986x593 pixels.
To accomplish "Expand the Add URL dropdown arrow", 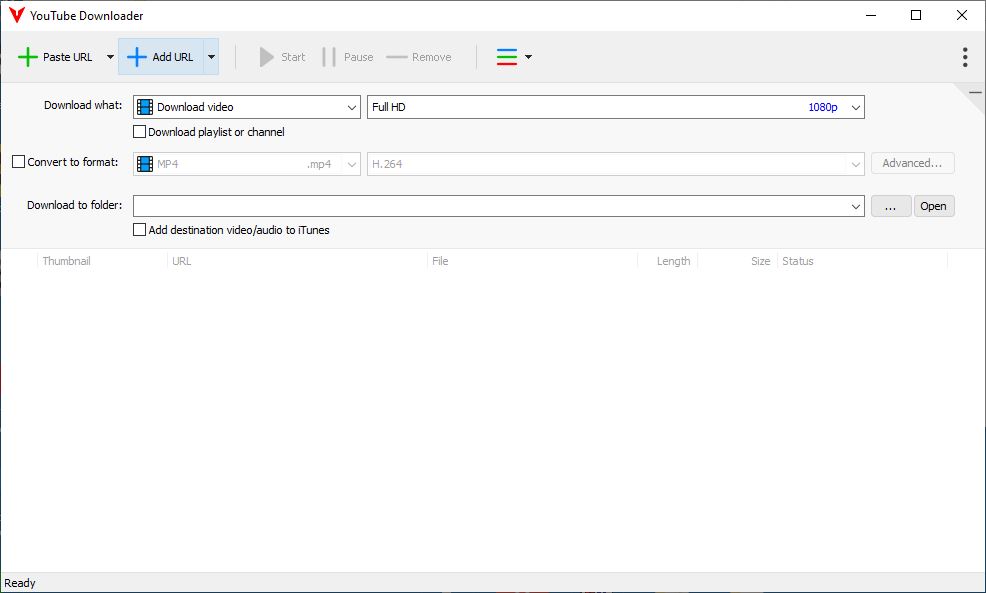I will pyautogui.click(x=211, y=57).
